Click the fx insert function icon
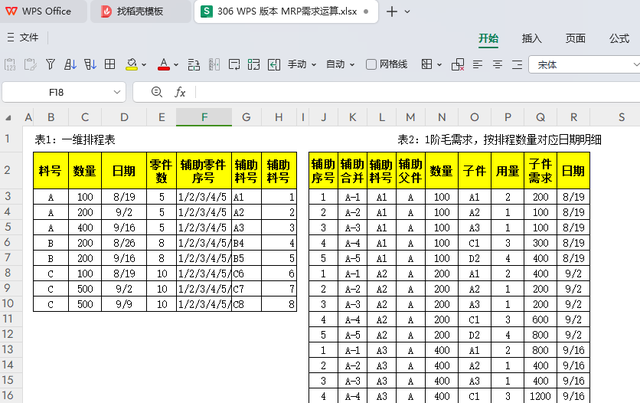The height and width of the screenshot is (403, 640). click(180, 92)
